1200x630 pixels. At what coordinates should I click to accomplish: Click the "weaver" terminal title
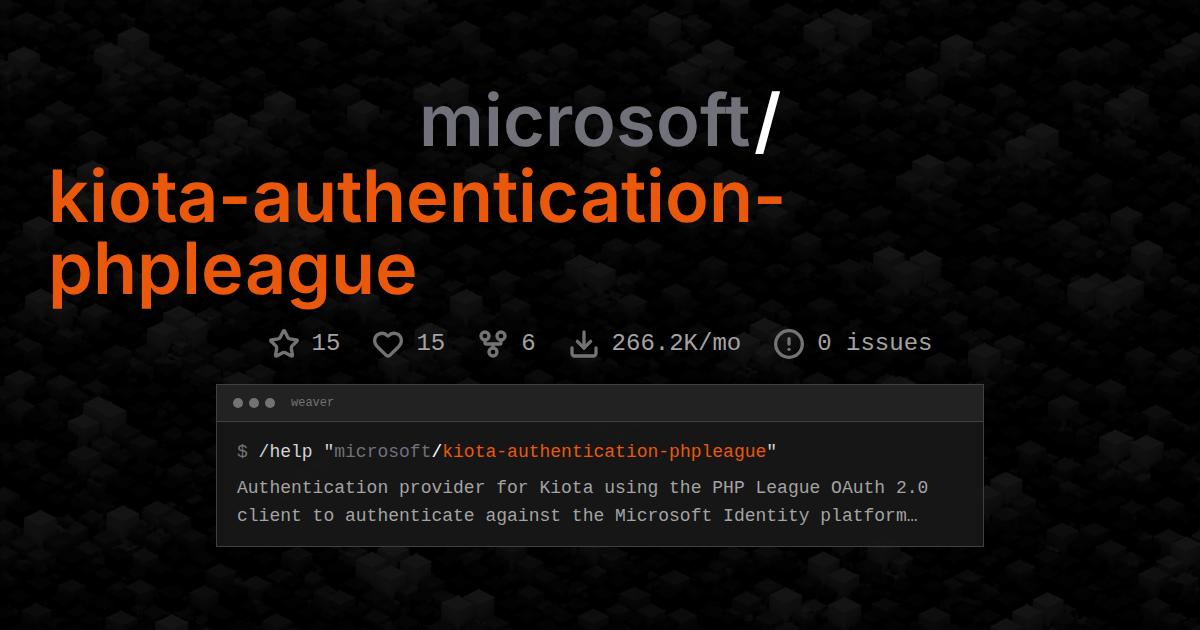(x=312, y=403)
